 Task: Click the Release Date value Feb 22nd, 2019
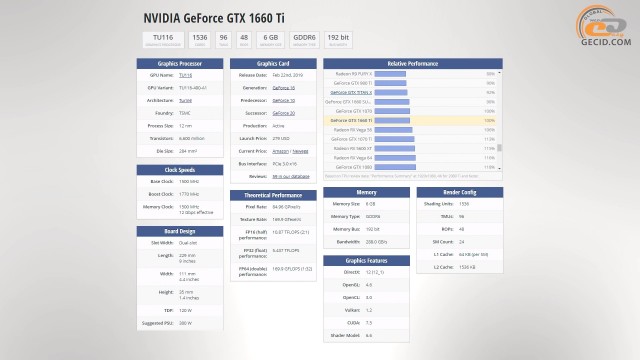(x=288, y=76)
